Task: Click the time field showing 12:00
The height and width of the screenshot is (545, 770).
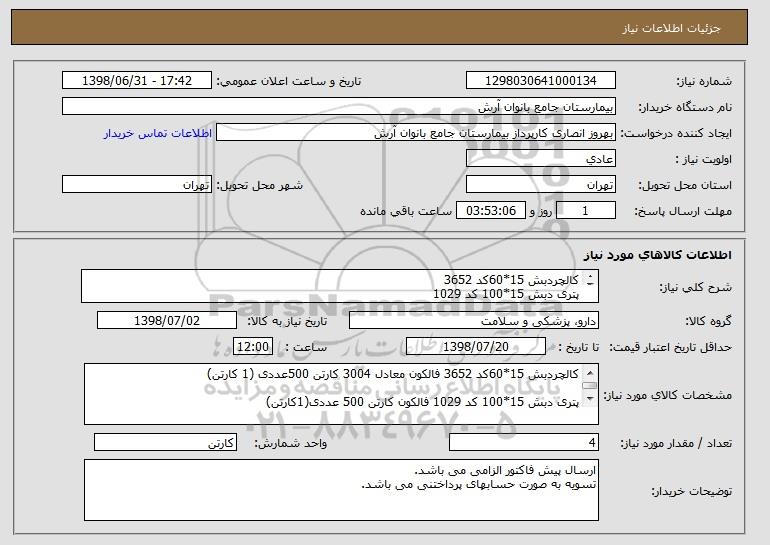Action: [x=253, y=347]
